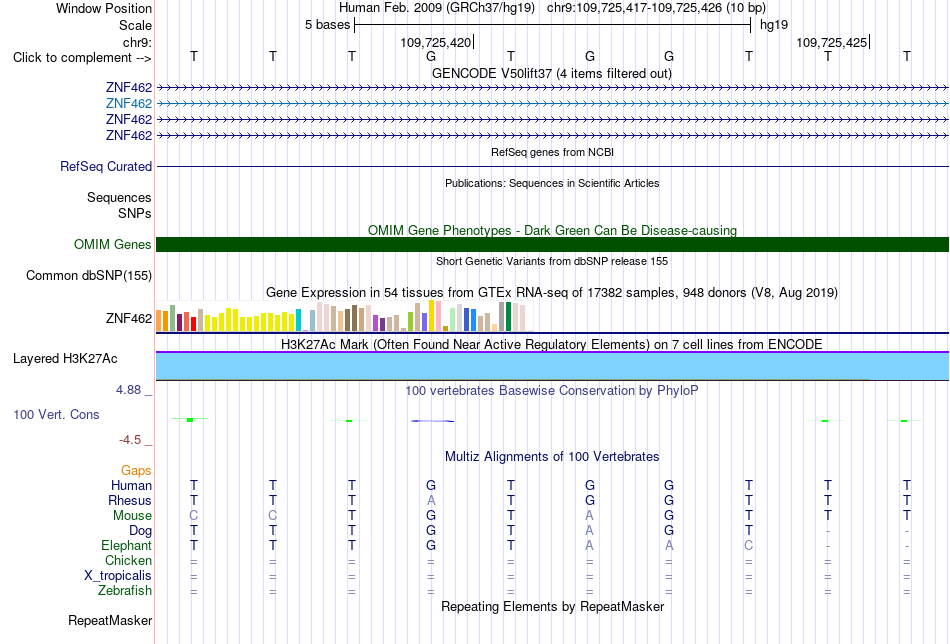Screen dimensions: 950x644
Task: Click the blue negative PhyloP conservation bar
Action: (x=433, y=420)
